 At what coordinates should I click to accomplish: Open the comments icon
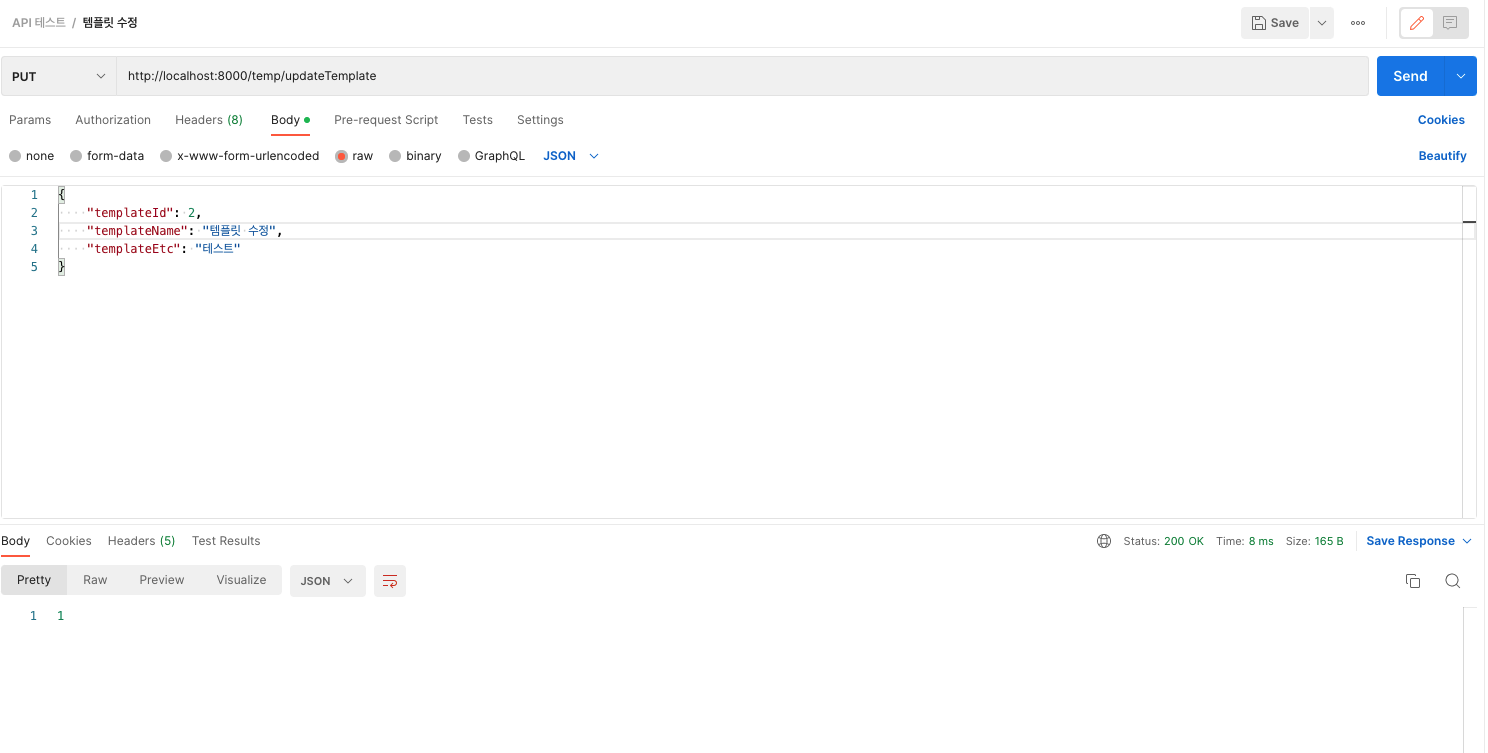click(1450, 23)
